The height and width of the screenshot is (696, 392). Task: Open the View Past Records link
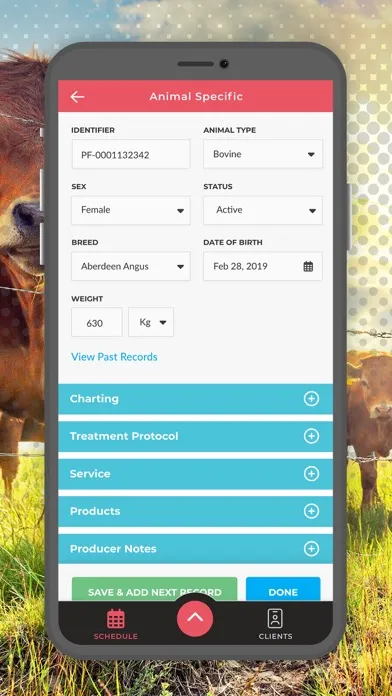(114, 357)
